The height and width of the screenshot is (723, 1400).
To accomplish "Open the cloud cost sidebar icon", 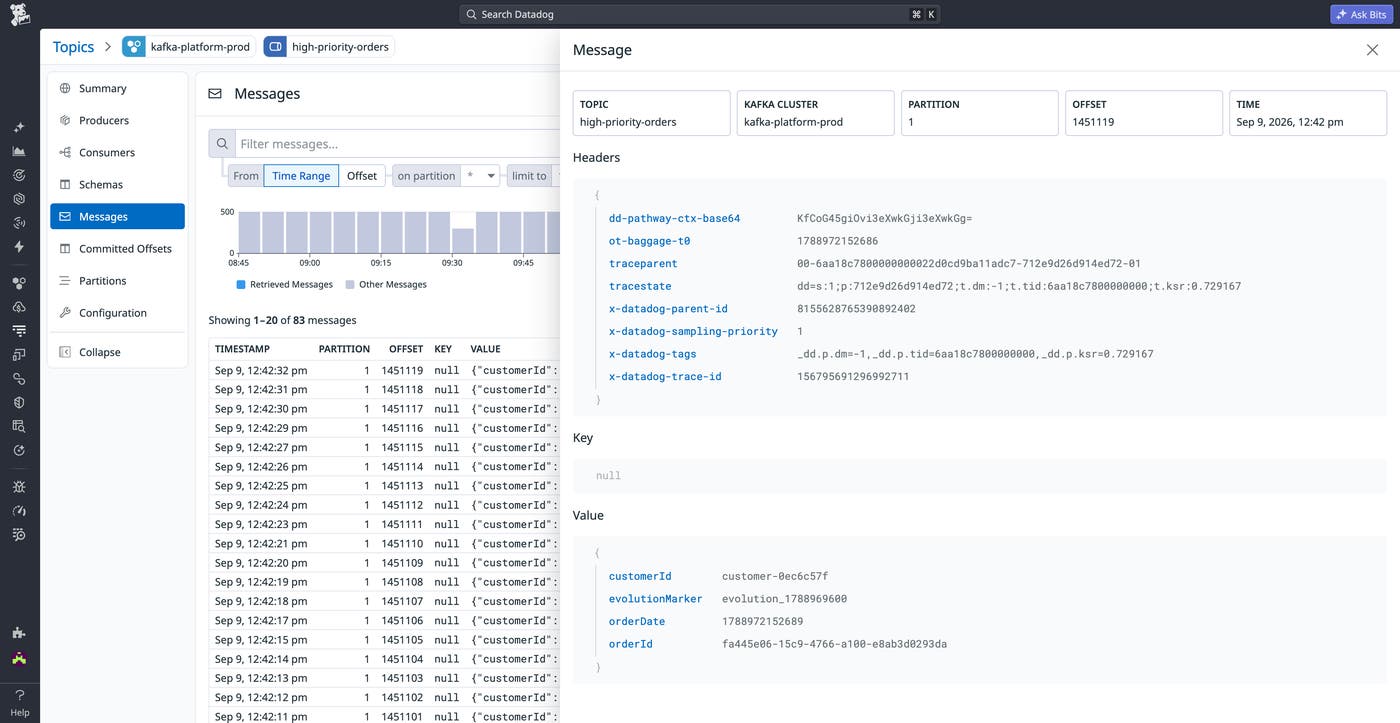I will pyautogui.click(x=19, y=307).
